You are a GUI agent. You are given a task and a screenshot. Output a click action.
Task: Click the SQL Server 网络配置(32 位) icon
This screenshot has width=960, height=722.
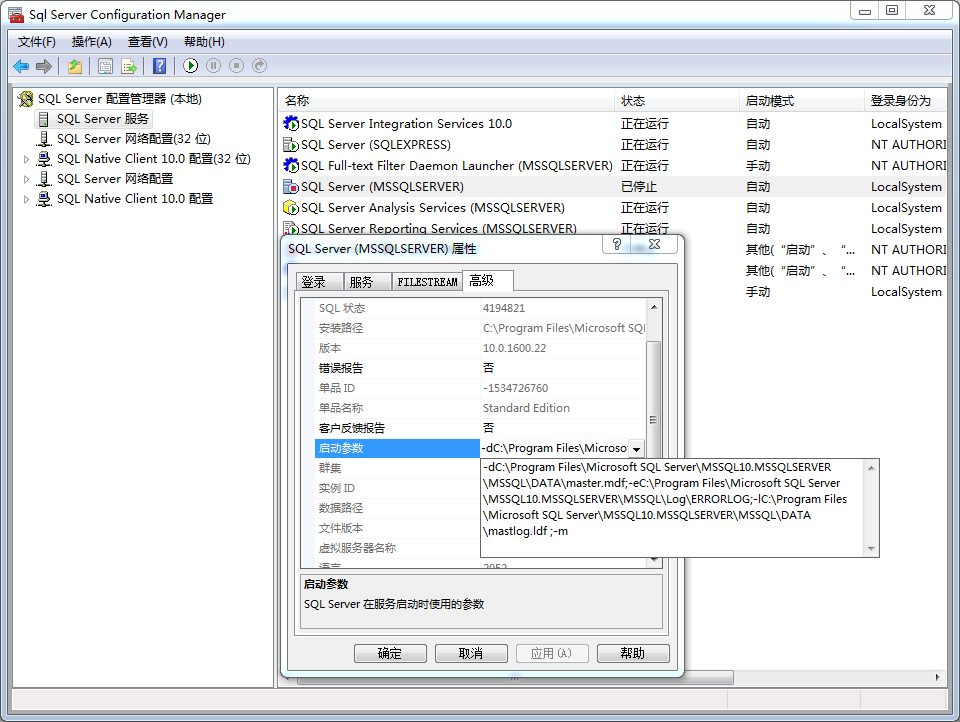point(44,139)
